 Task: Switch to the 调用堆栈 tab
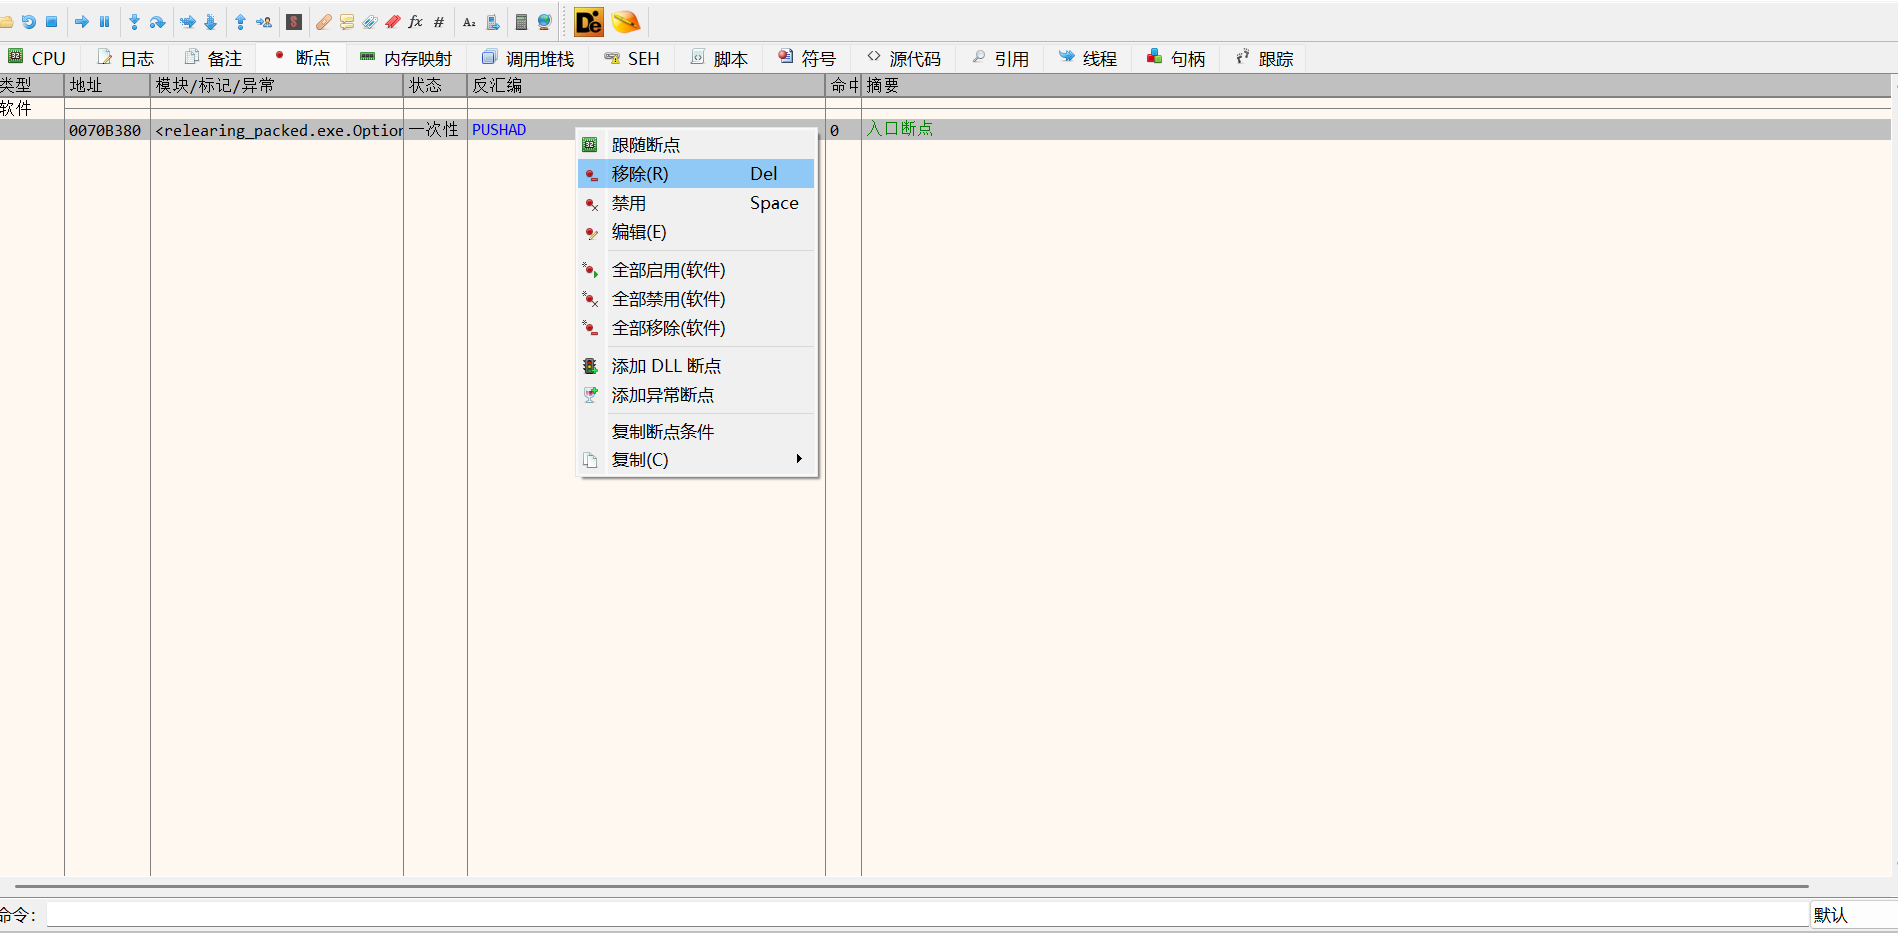click(x=529, y=58)
